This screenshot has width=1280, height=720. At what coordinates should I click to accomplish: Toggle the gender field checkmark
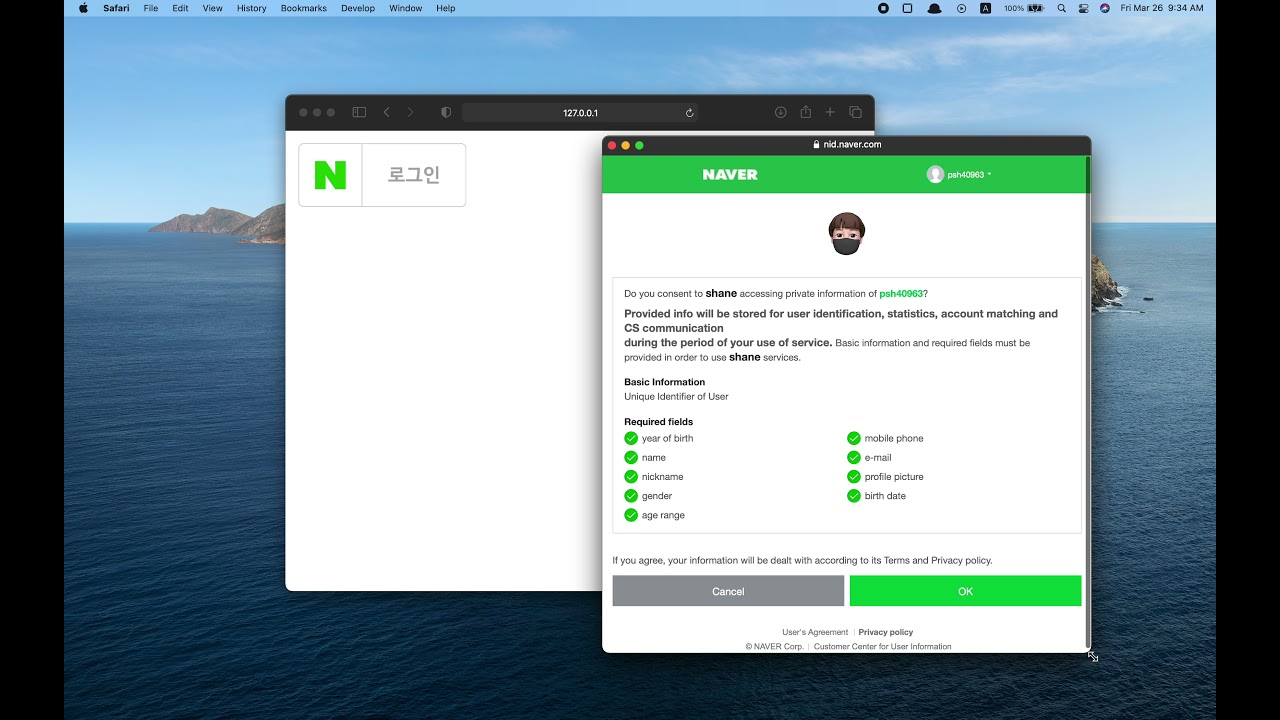pyautogui.click(x=631, y=496)
